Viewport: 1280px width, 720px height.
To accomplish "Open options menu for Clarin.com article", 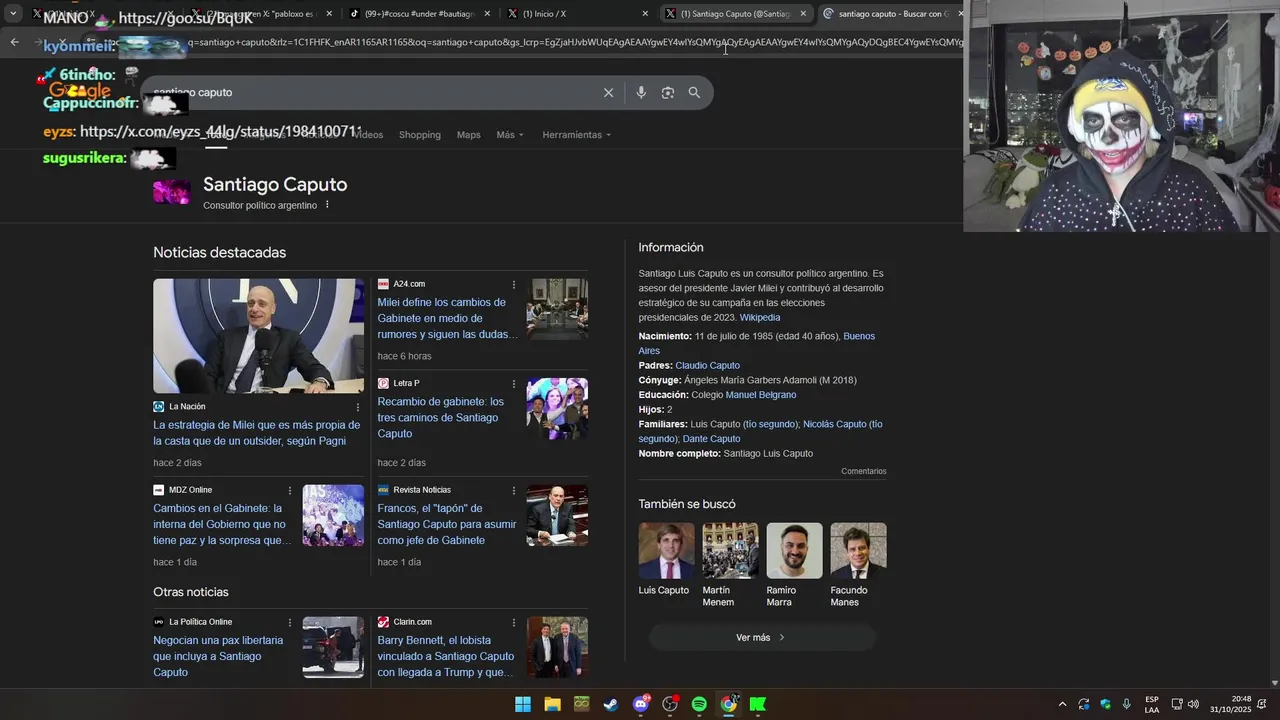I will coord(514,622).
